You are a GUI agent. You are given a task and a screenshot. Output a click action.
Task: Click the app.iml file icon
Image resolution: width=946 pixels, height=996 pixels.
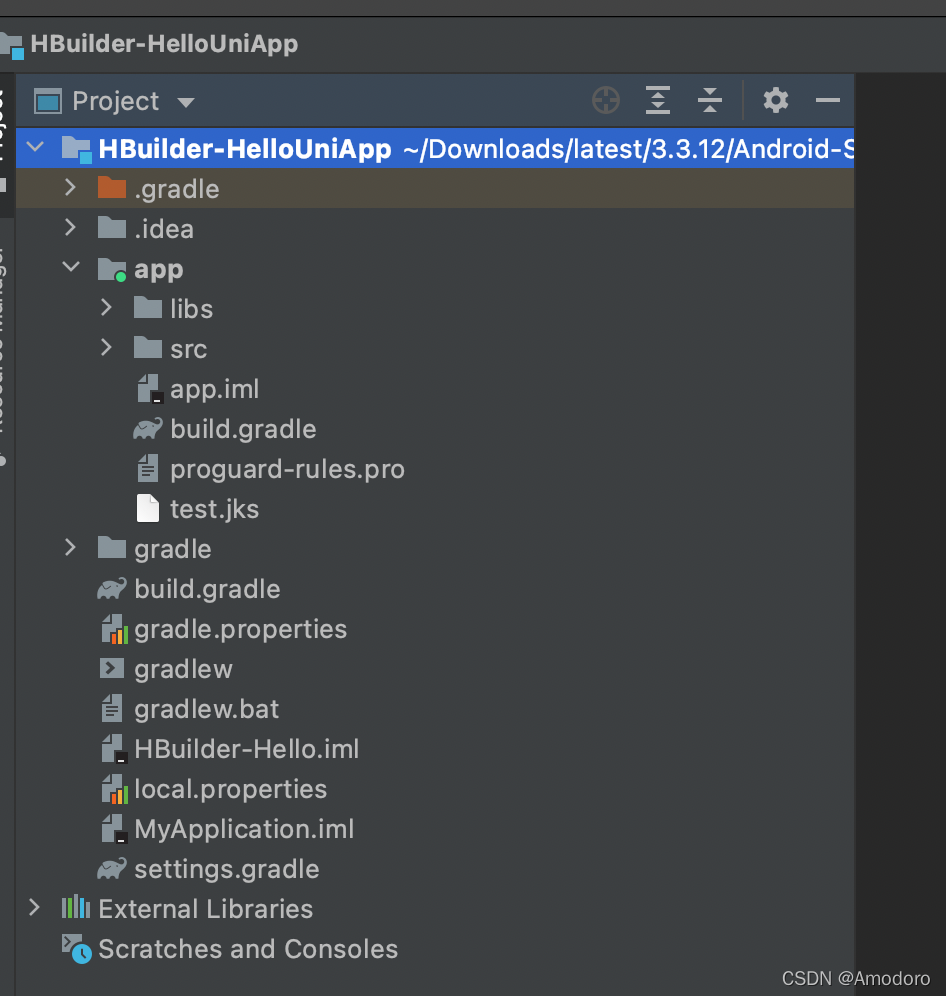click(x=150, y=389)
